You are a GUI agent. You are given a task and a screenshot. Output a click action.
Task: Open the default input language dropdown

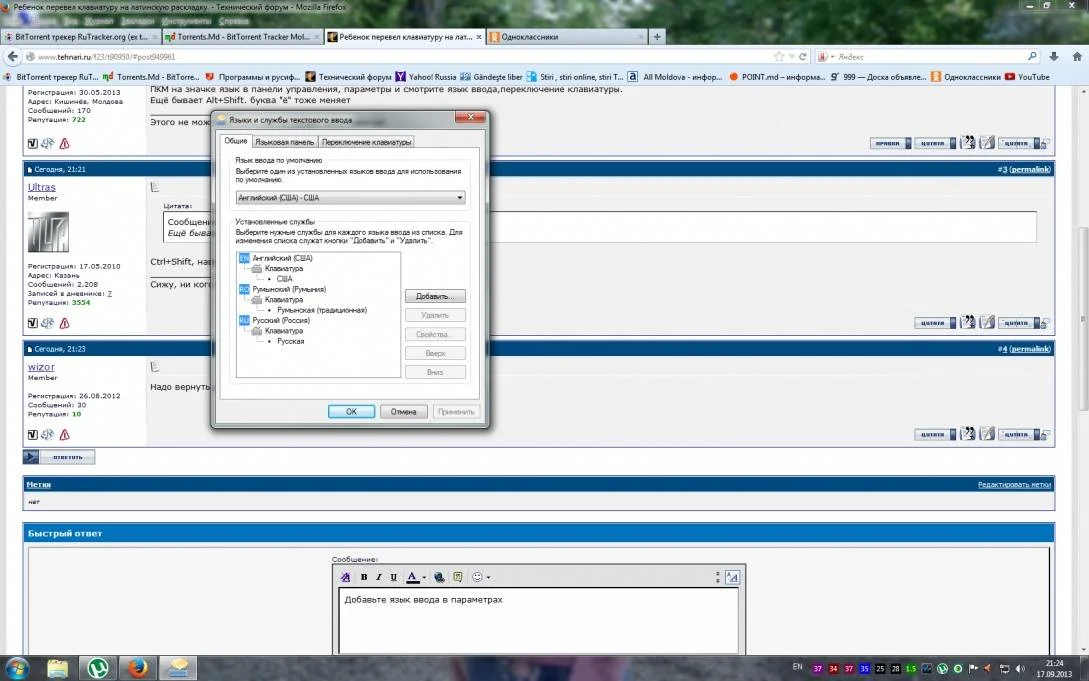(x=351, y=198)
